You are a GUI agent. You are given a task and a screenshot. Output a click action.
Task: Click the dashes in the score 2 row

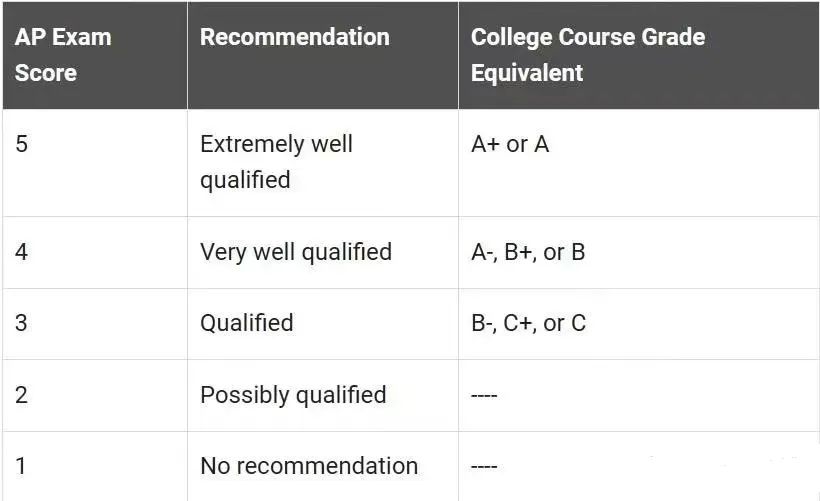point(484,395)
